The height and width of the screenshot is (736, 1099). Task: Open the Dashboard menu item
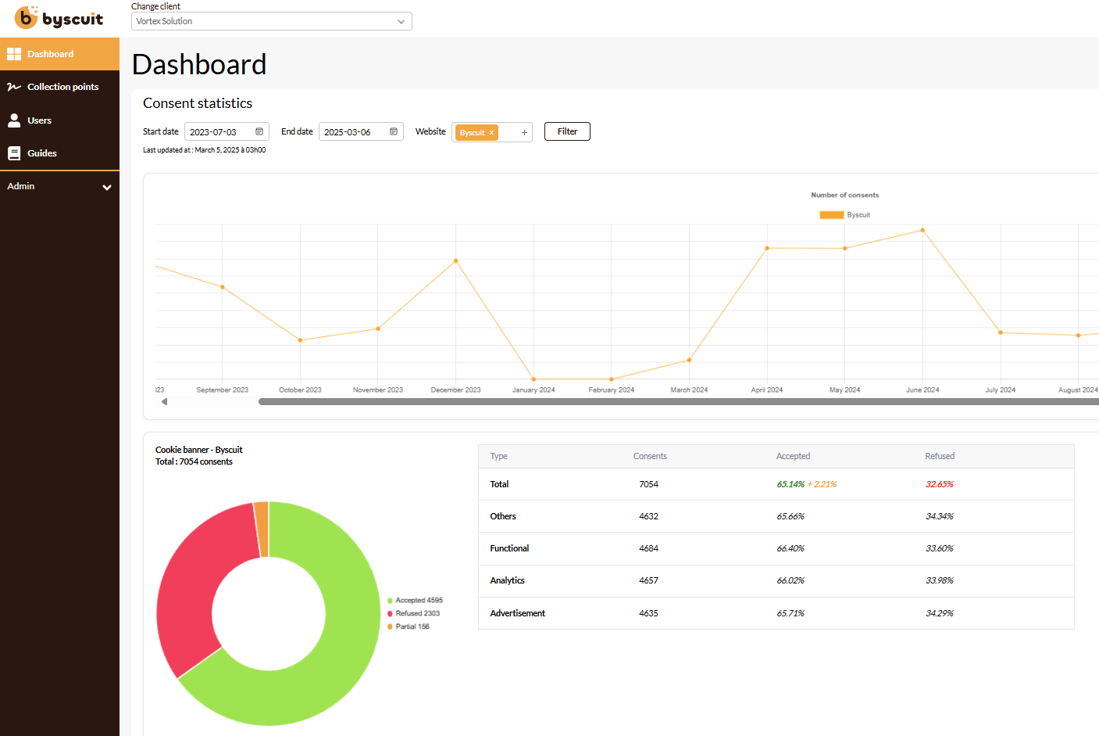click(x=60, y=54)
